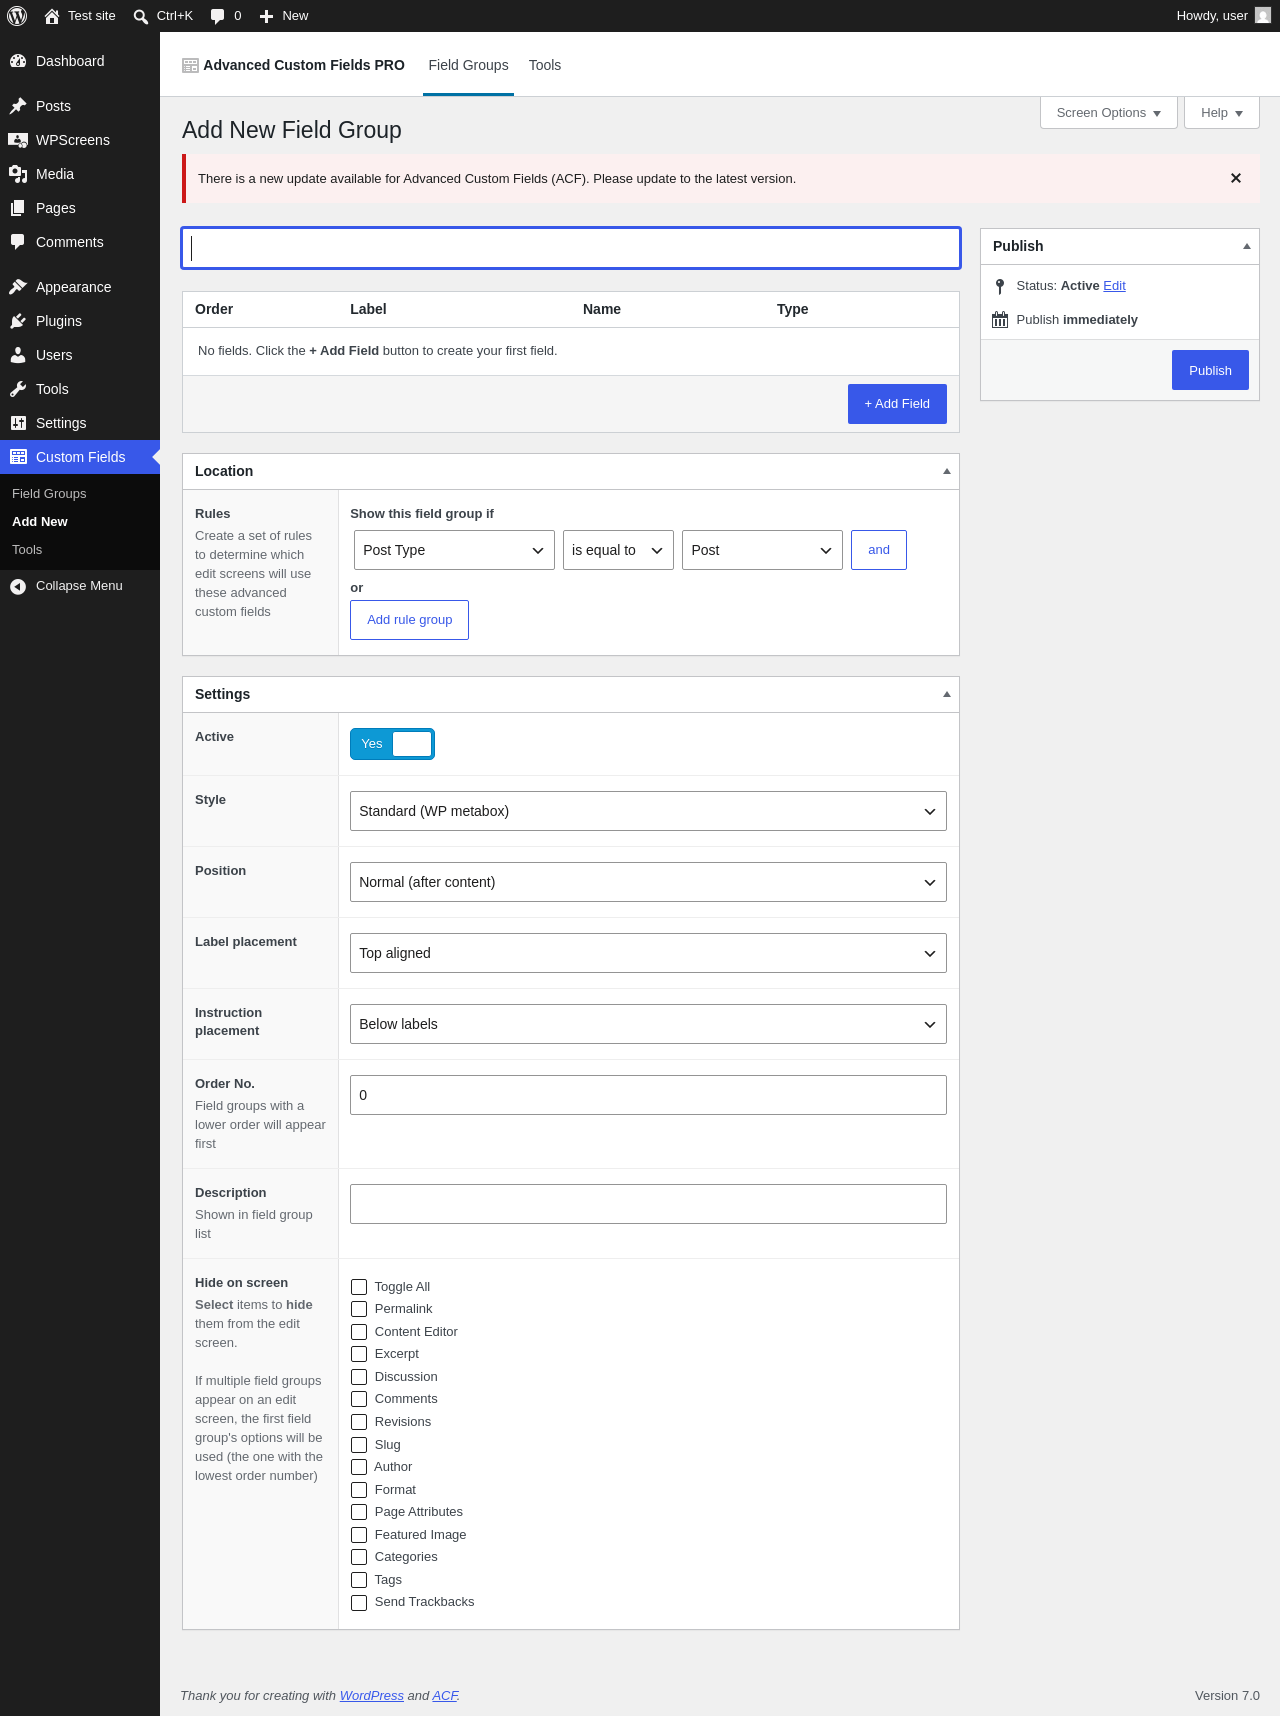Switch to the Tools tab
The width and height of the screenshot is (1280, 1716).
click(545, 65)
